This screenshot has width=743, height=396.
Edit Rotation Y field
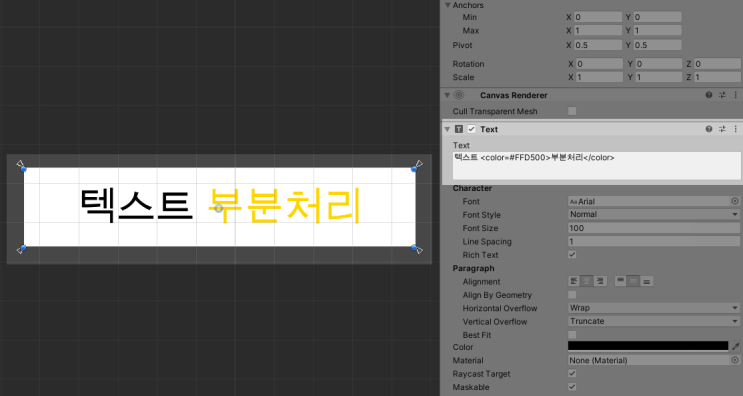click(x=659, y=63)
